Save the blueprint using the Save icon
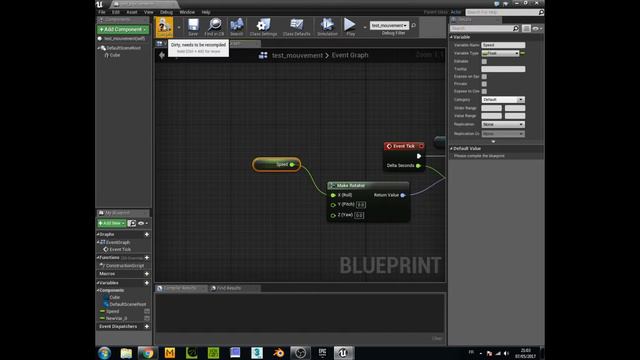Screen dimensions: 640x360 coord(193,27)
